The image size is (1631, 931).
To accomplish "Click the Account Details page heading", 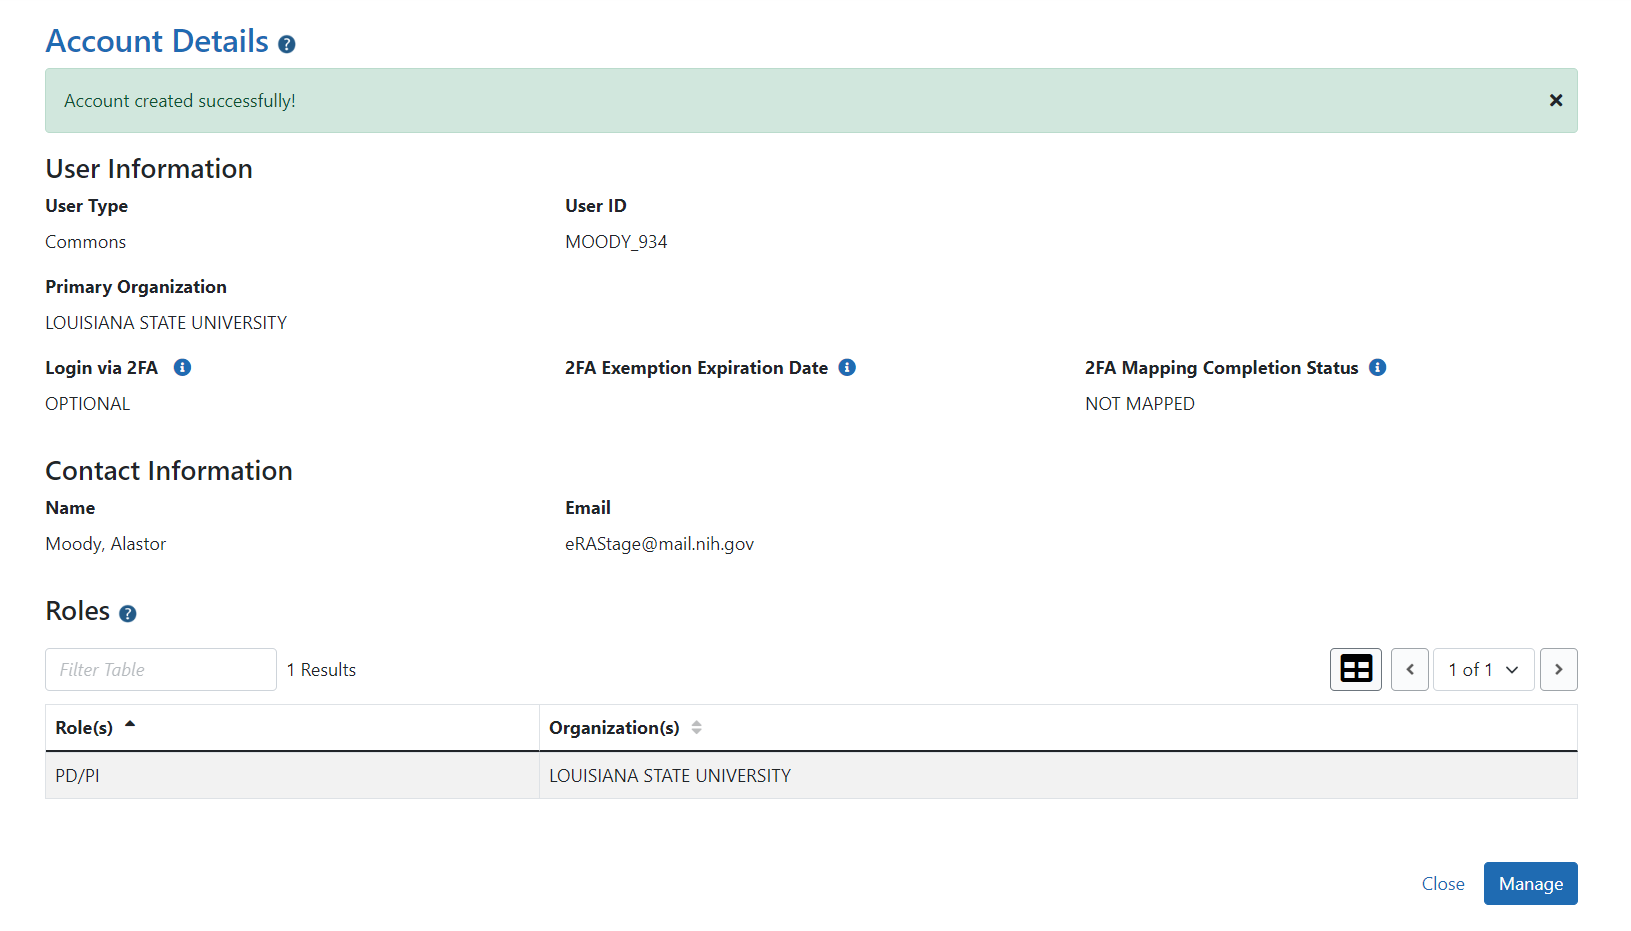I will pos(157,42).
